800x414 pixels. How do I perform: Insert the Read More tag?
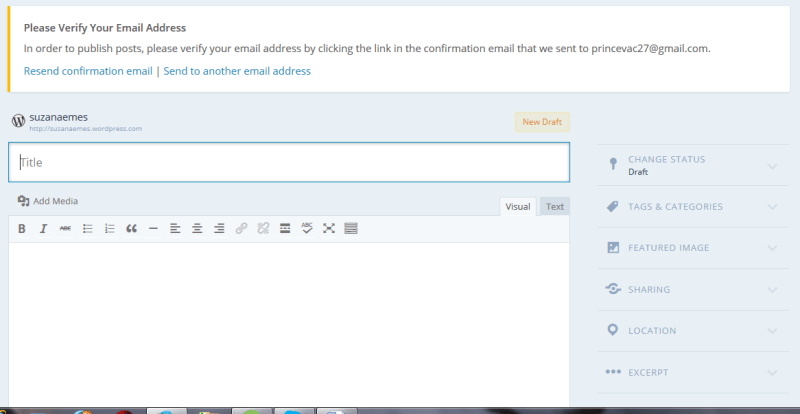pos(285,229)
